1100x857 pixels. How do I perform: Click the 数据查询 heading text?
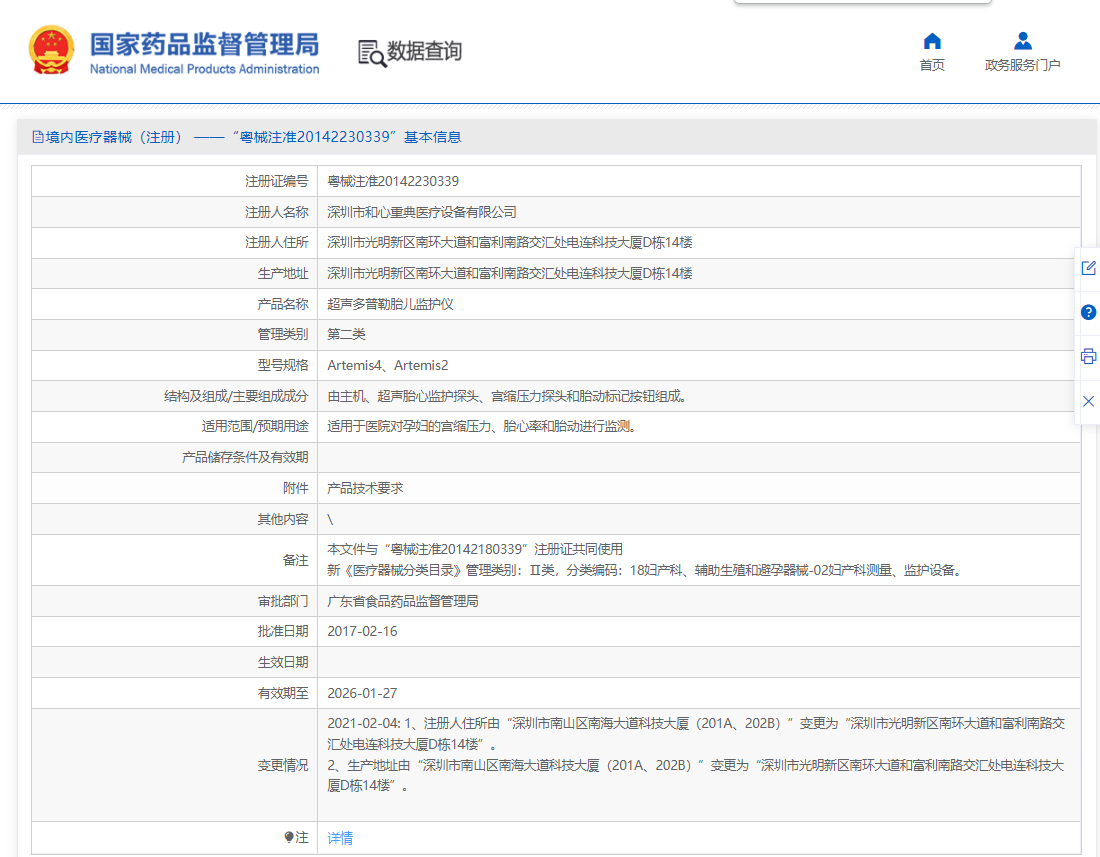tap(424, 51)
